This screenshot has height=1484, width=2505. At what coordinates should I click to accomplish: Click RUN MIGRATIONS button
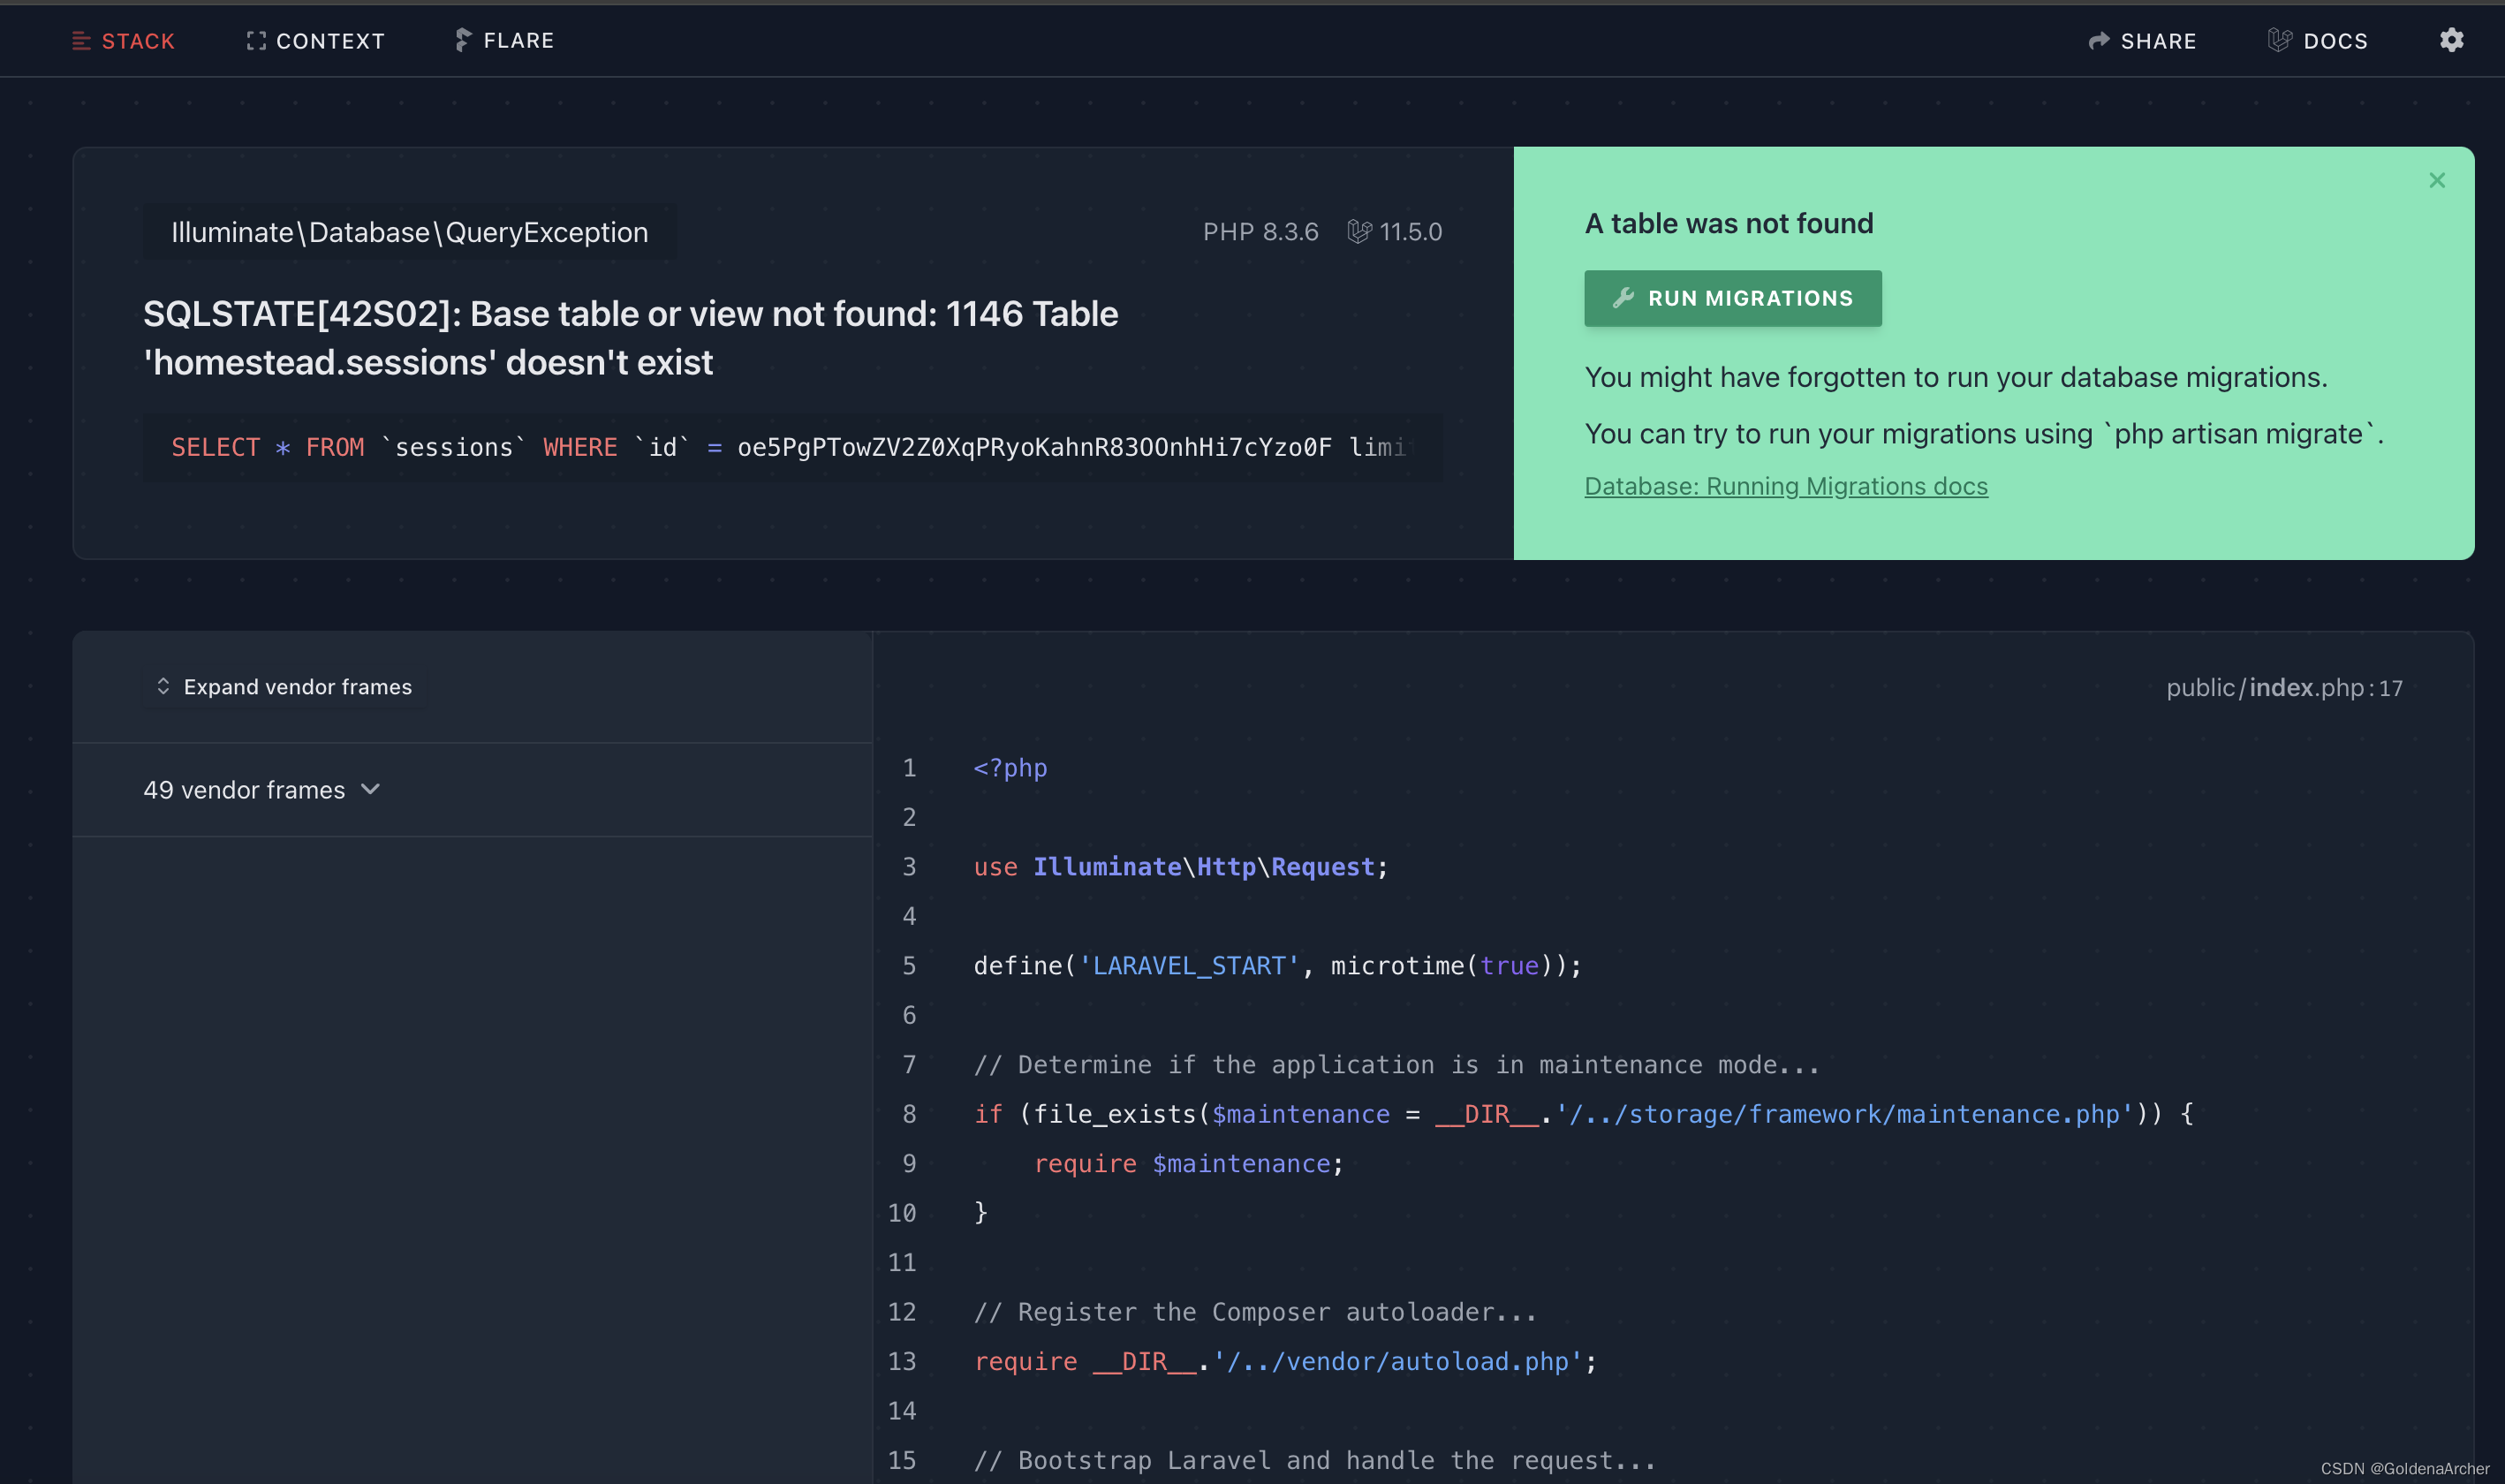(x=1731, y=297)
